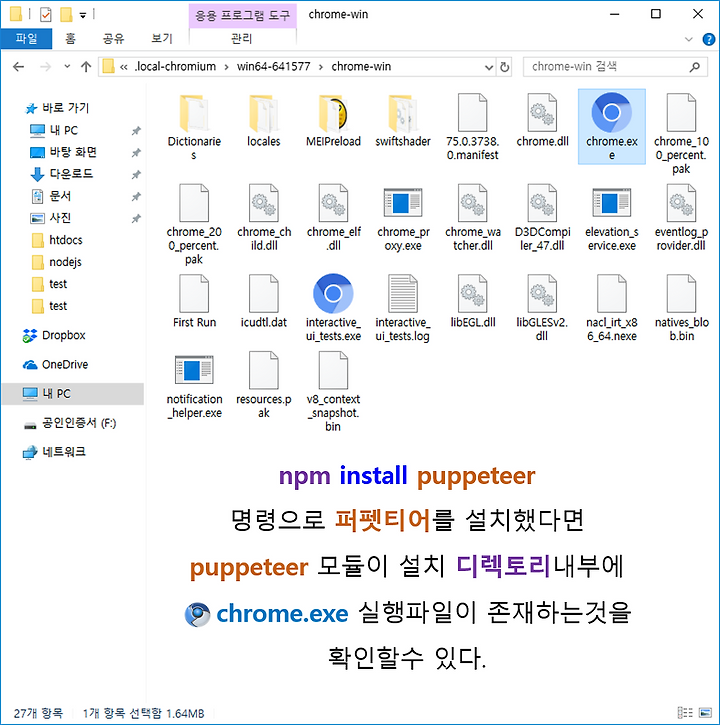Switch to the 공유 ribbon tab
The image size is (720, 725).
click(113, 38)
